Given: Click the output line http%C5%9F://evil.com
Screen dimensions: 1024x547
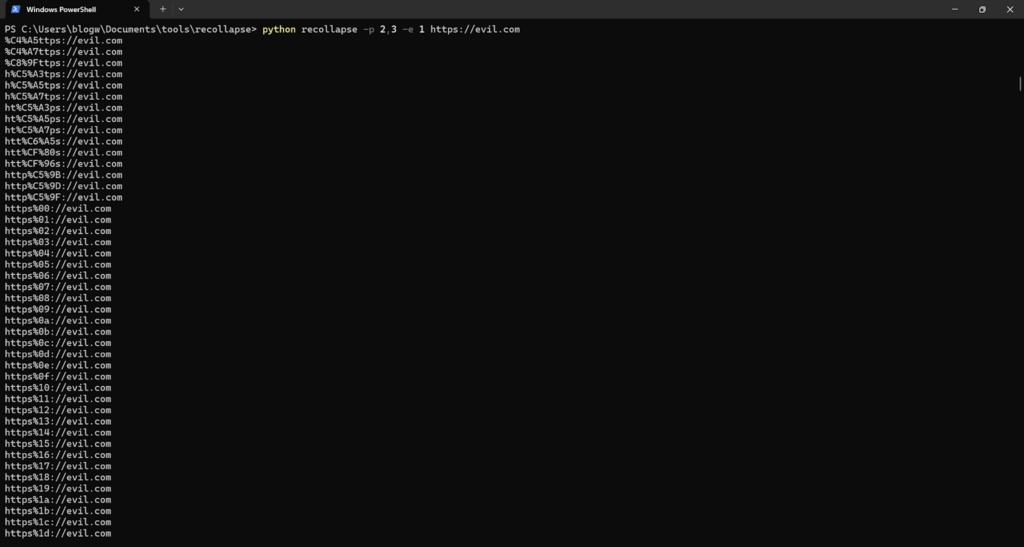Looking at the screenshot, I should click(64, 198).
